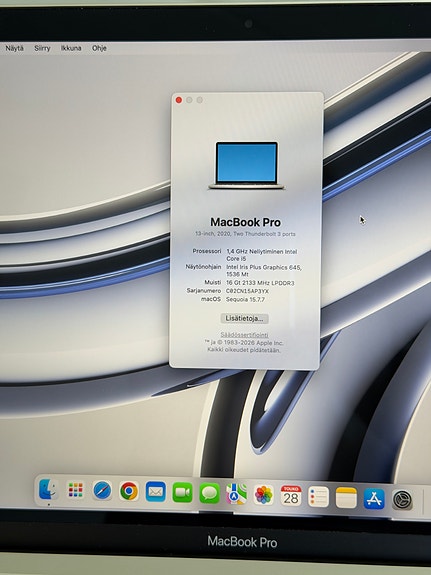431x575 pixels.
Task: Launch Safari from the Dock
Action: tap(102, 491)
